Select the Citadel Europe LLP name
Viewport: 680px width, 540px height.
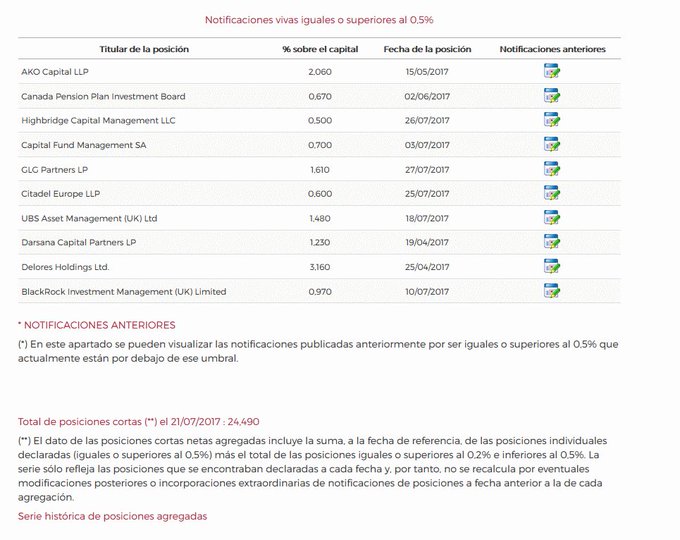[x=61, y=194]
